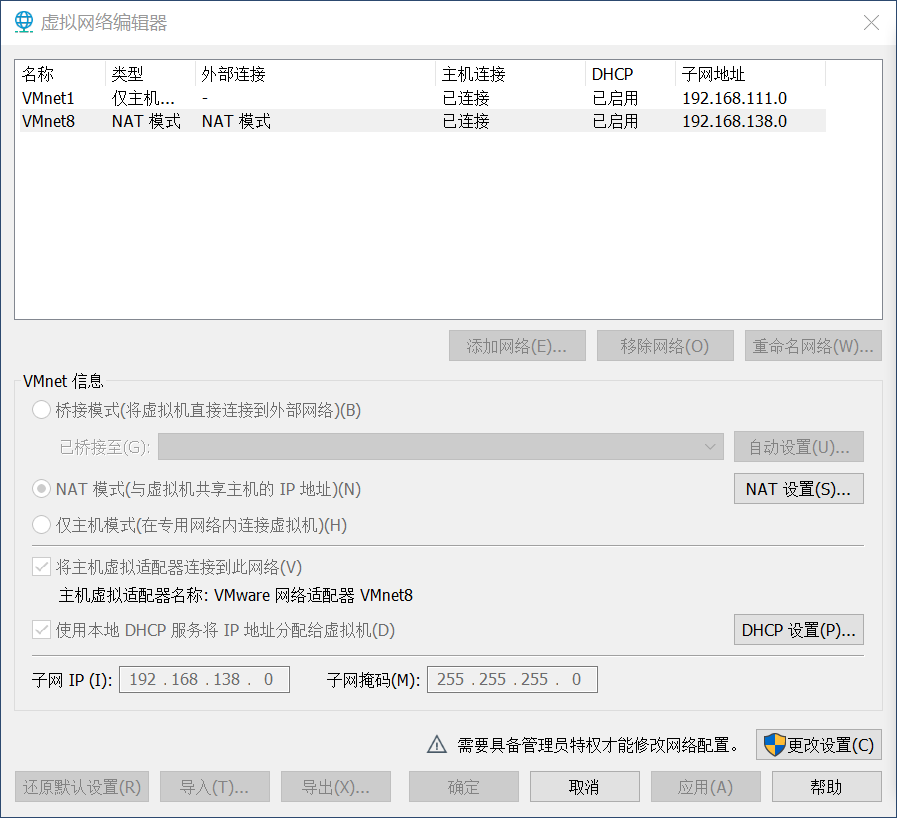Toggle 将主机虚拟适配器连接到此网络 checkbox

pyautogui.click(x=41, y=567)
